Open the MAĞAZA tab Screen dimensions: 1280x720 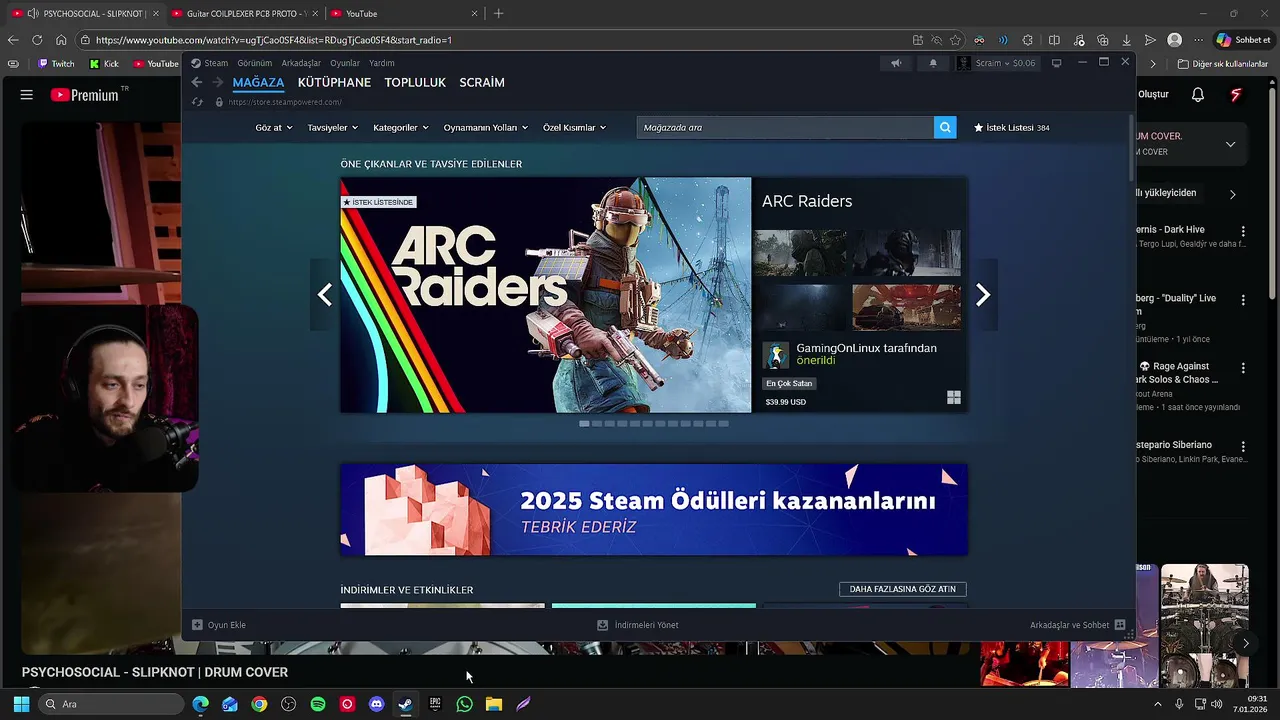[x=258, y=82]
